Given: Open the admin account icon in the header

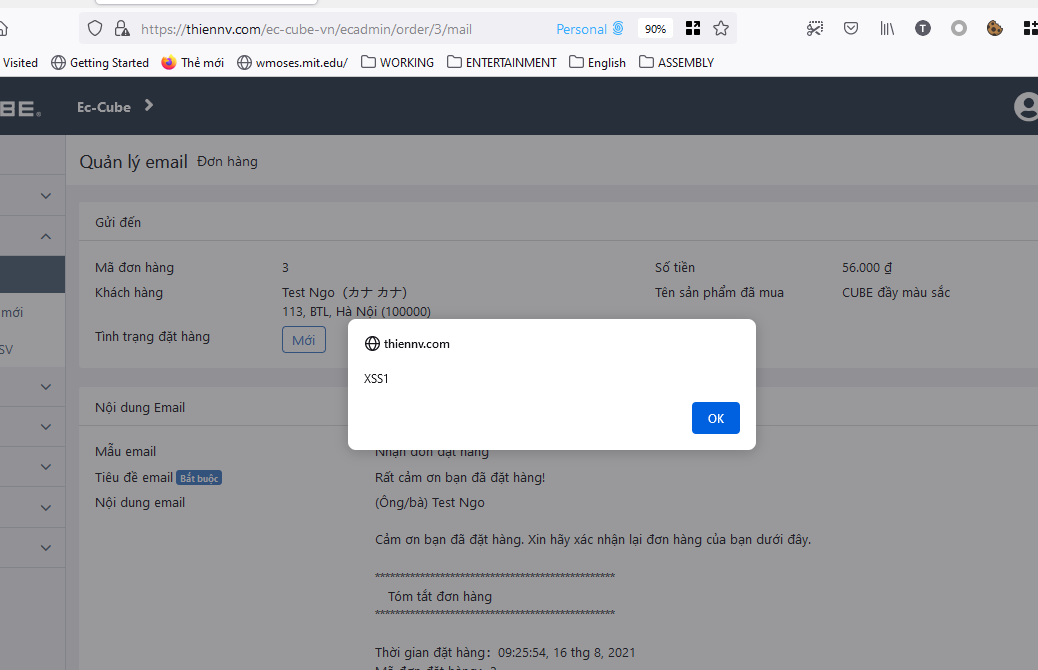Looking at the screenshot, I should [x=1025, y=106].
